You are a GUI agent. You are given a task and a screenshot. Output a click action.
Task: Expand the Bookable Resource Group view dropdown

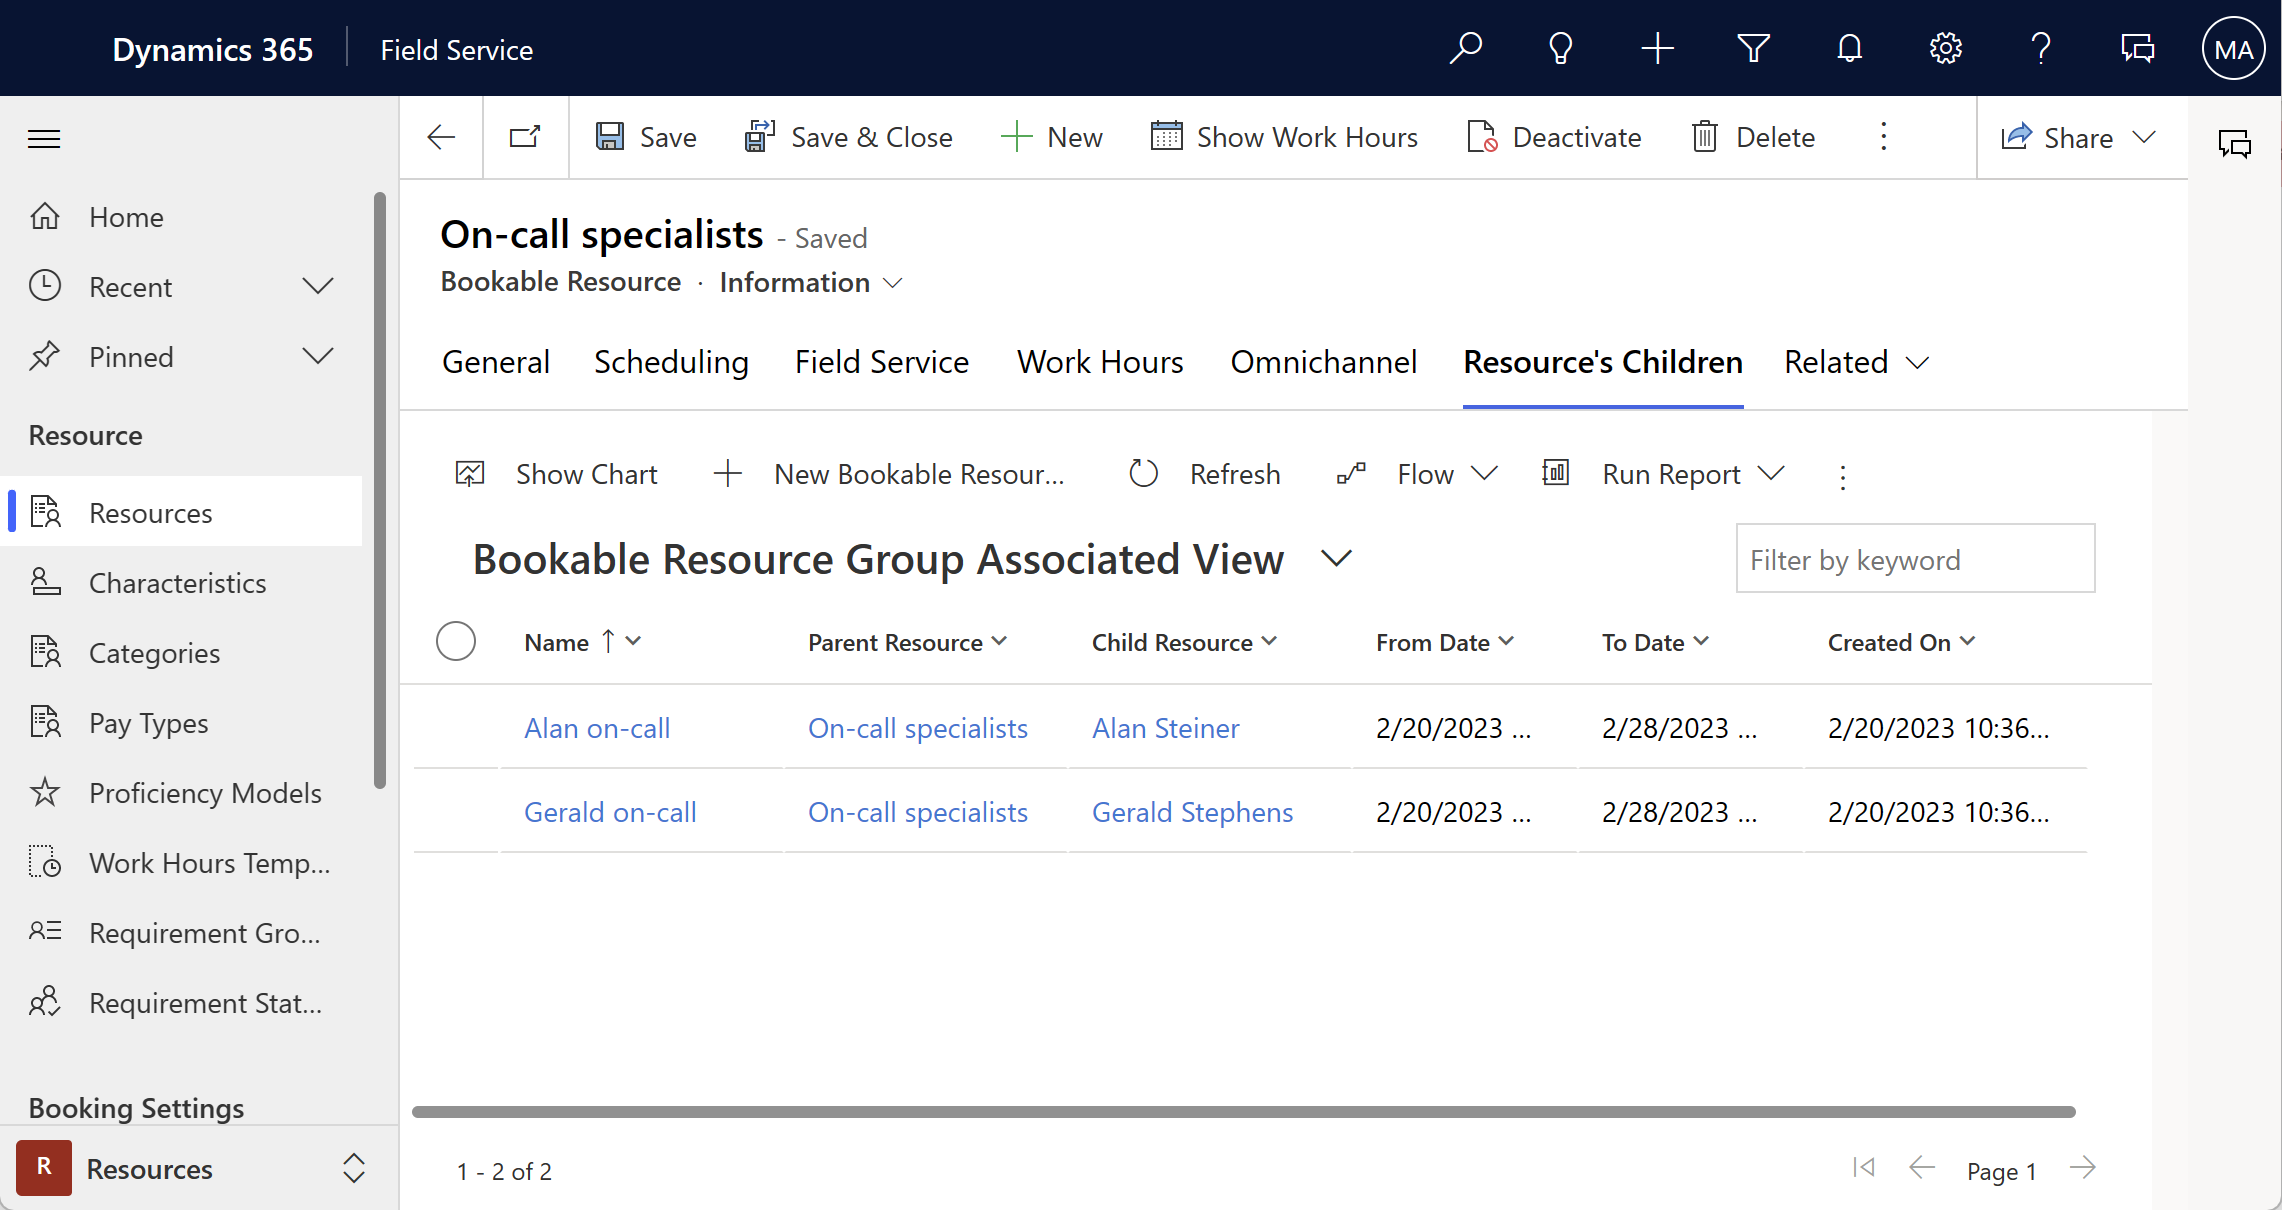(x=1334, y=558)
